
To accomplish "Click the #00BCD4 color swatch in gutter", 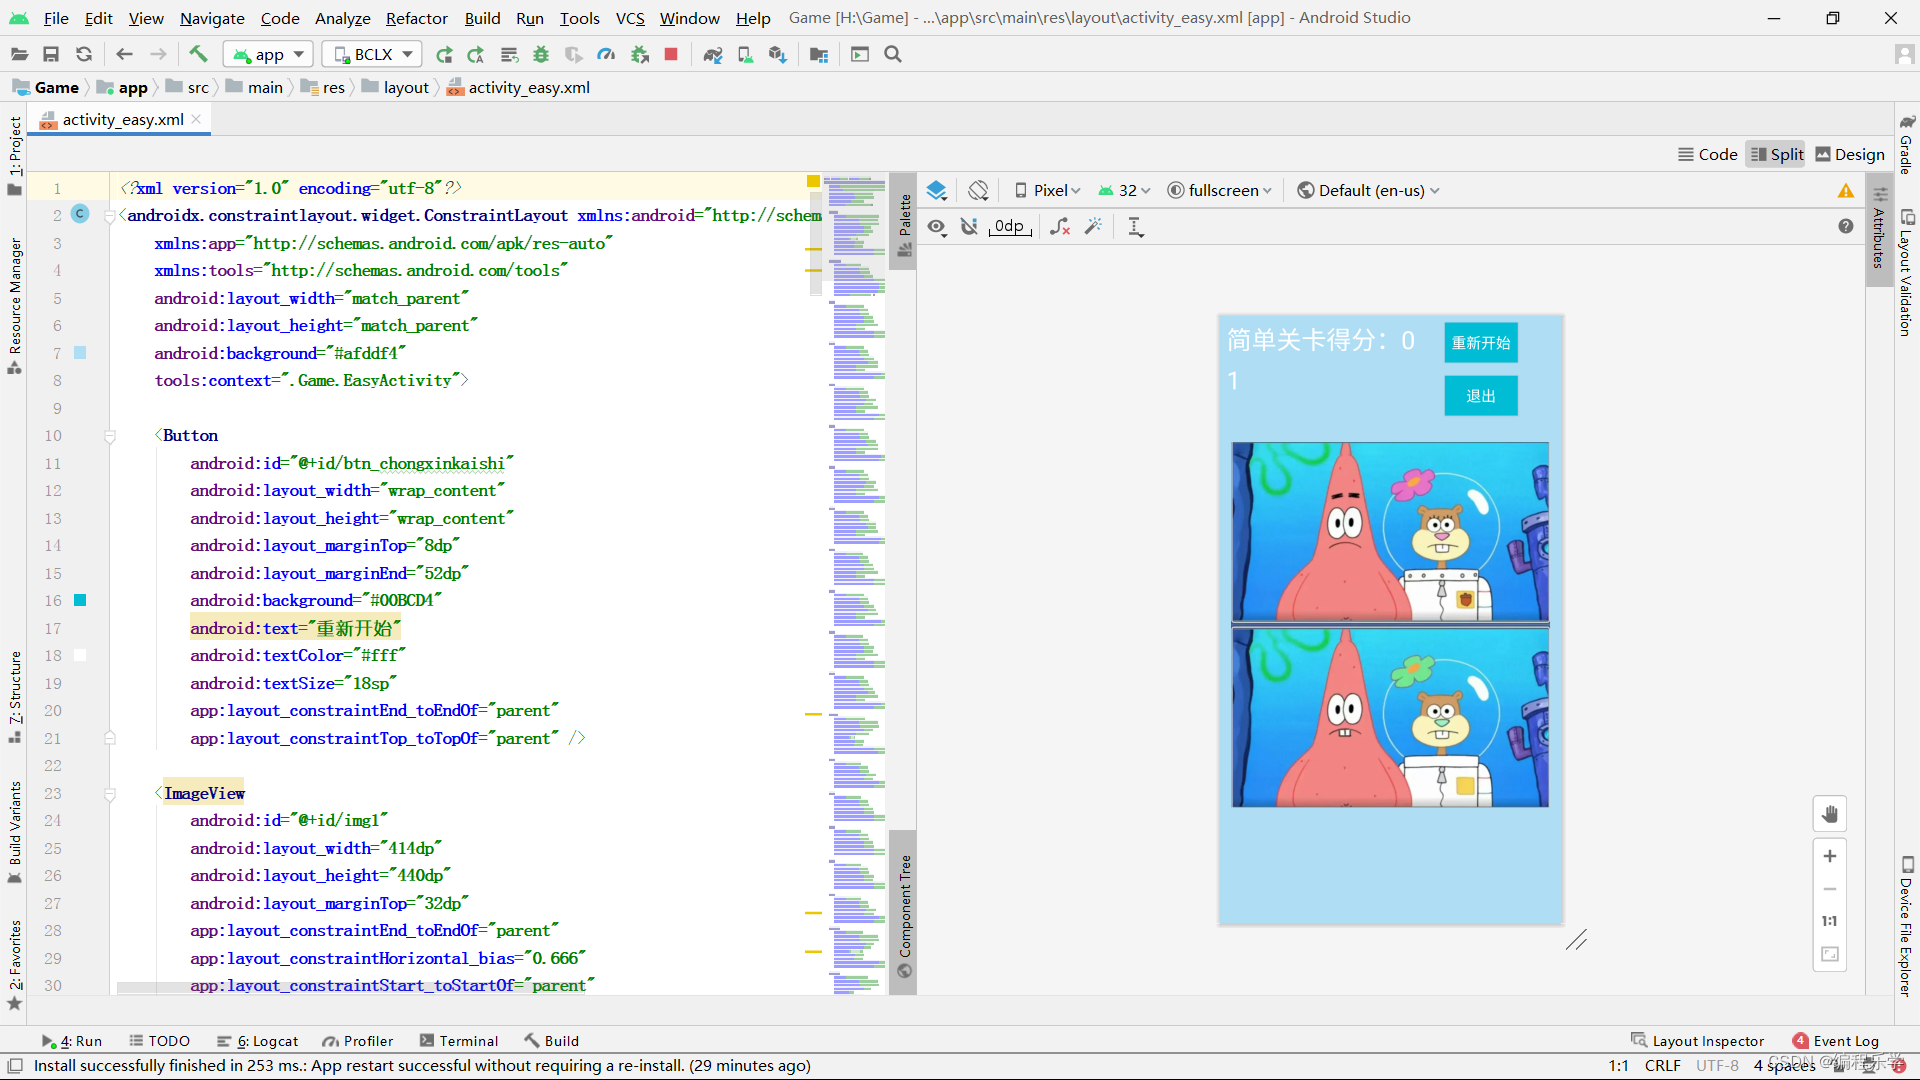I will point(80,600).
